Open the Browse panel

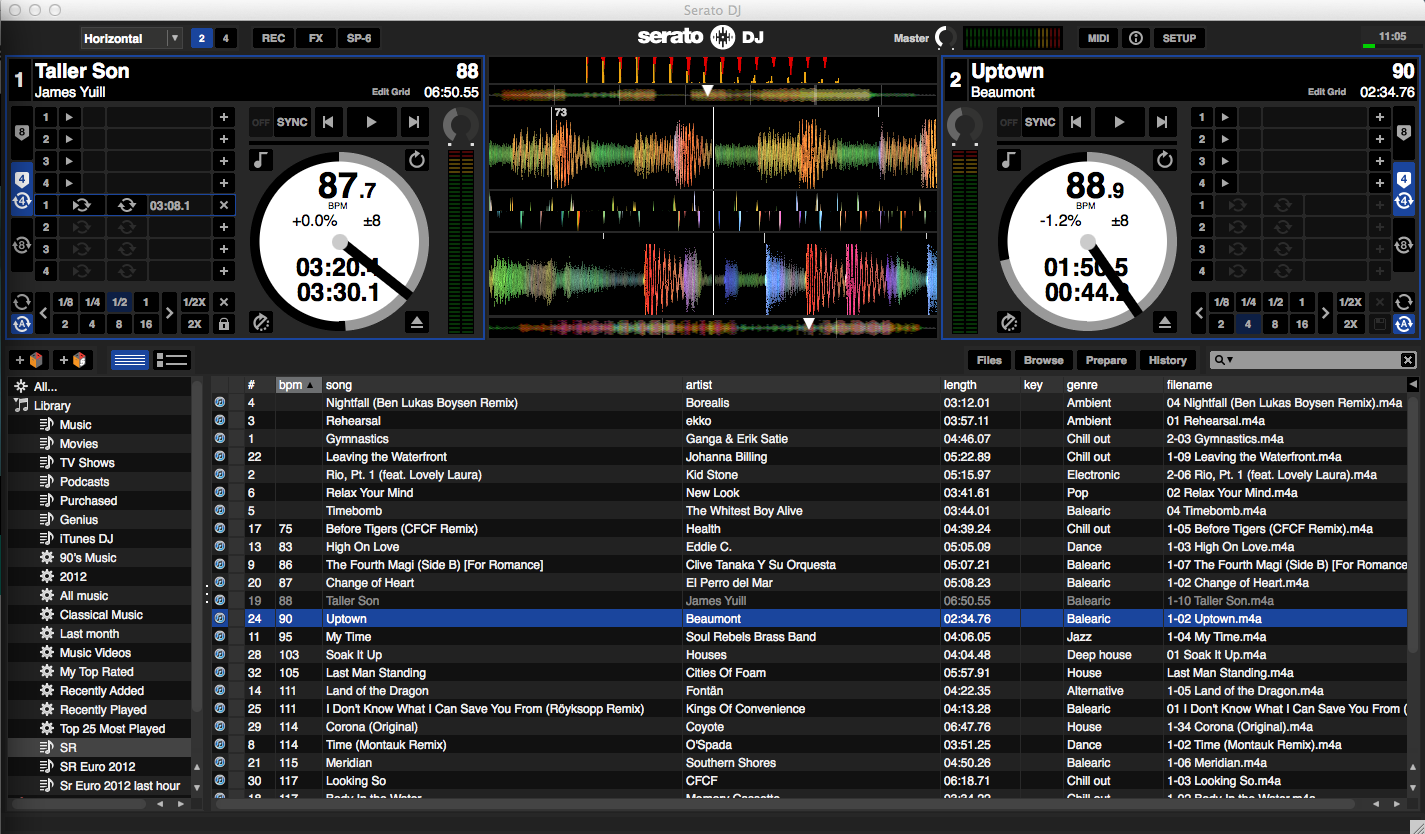pos(1044,360)
